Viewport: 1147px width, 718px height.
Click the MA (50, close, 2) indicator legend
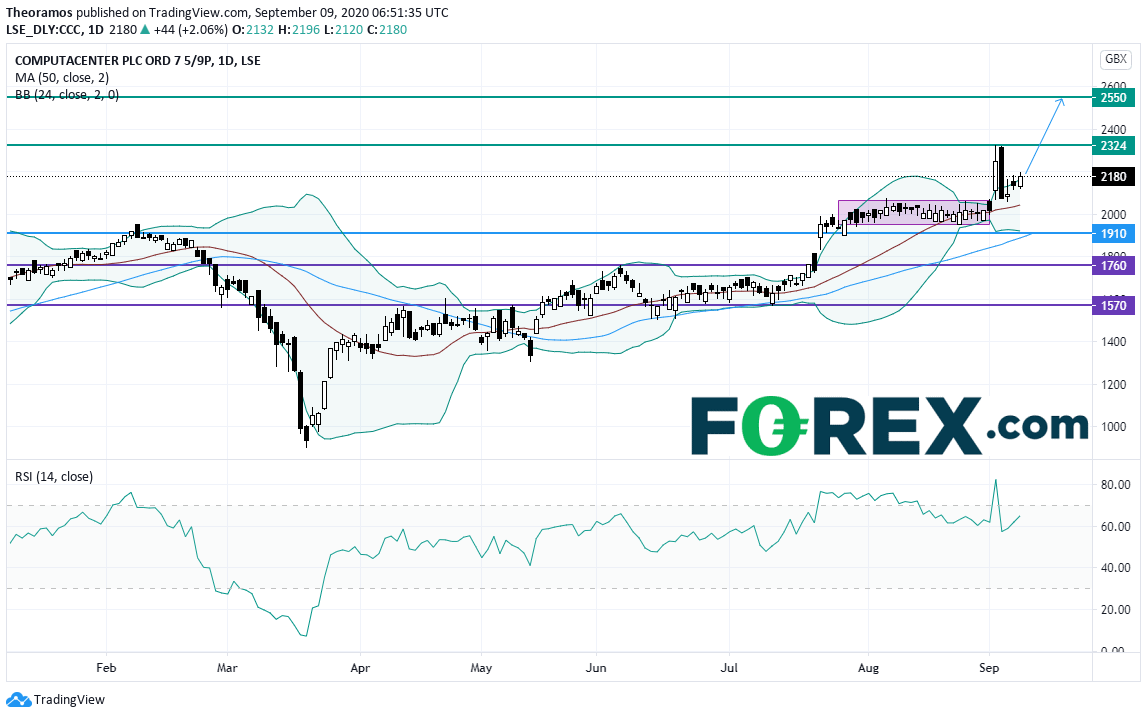(x=62, y=78)
